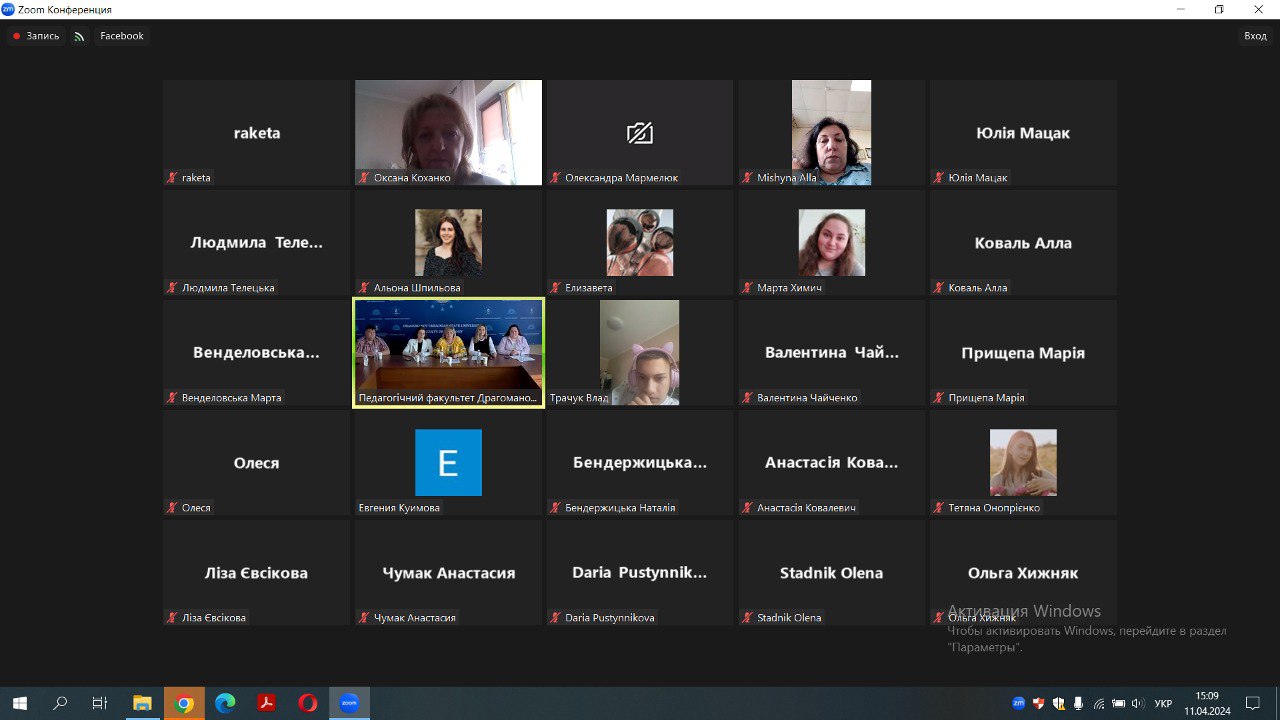Open the Facebook live stream label
The width and height of the screenshot is (1280, 720).
coord(122,36)
